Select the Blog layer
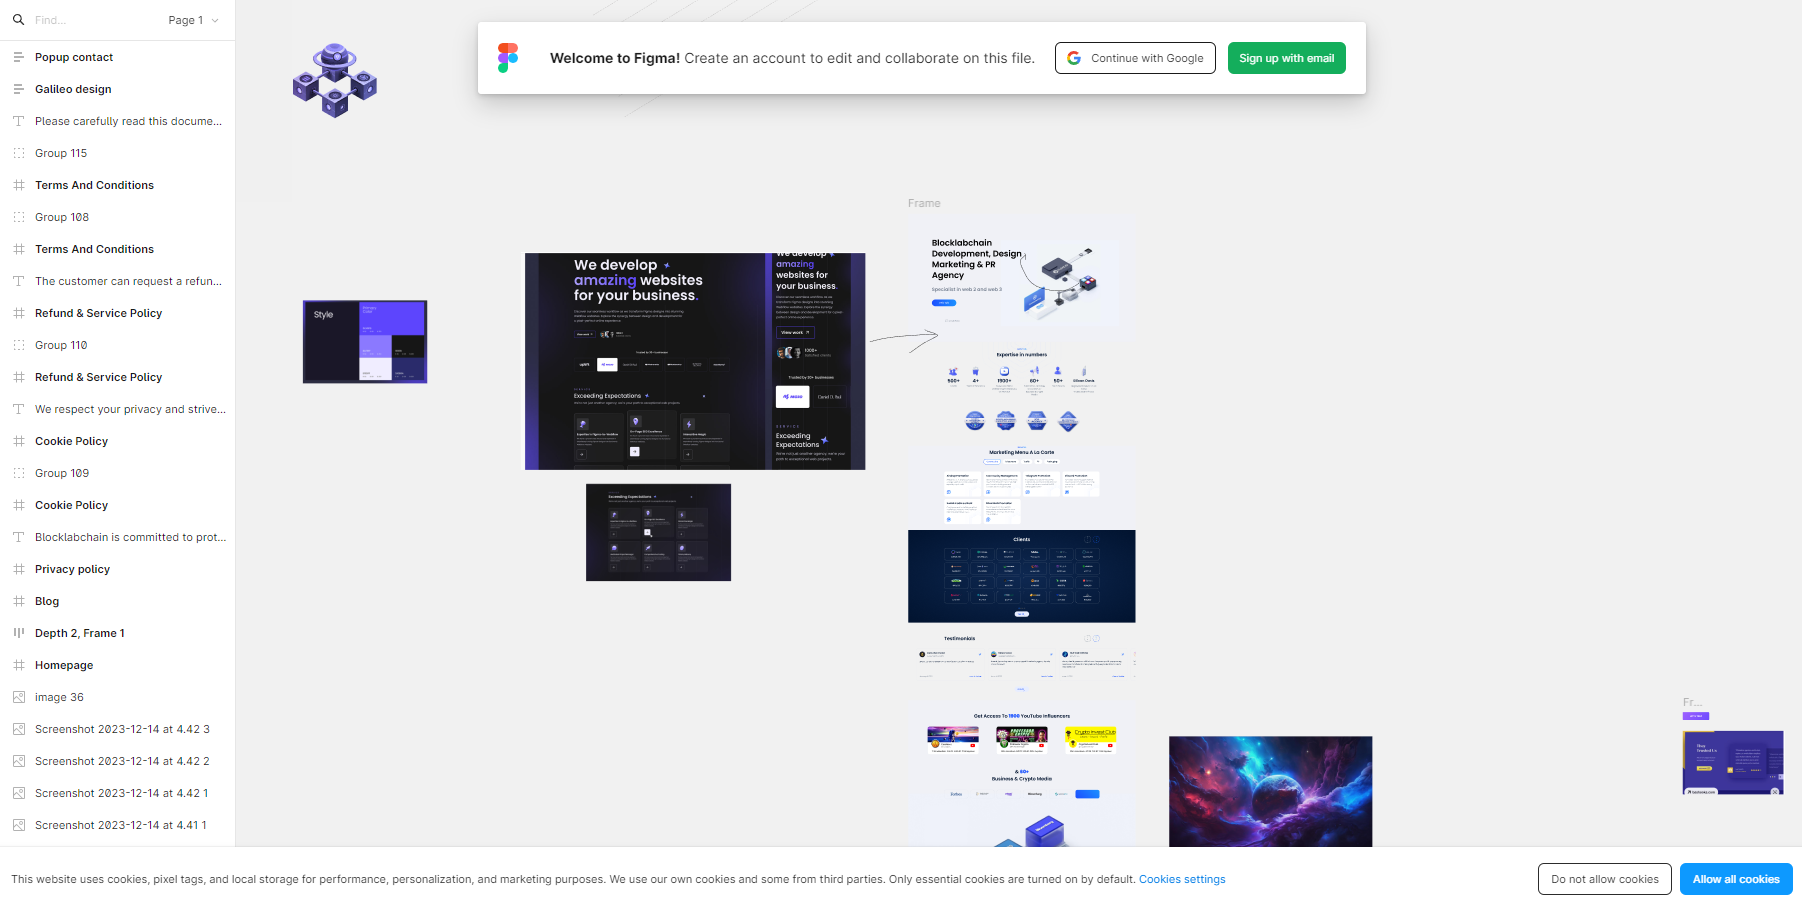This screenshot has width=1802, height=903. point(47,601)
